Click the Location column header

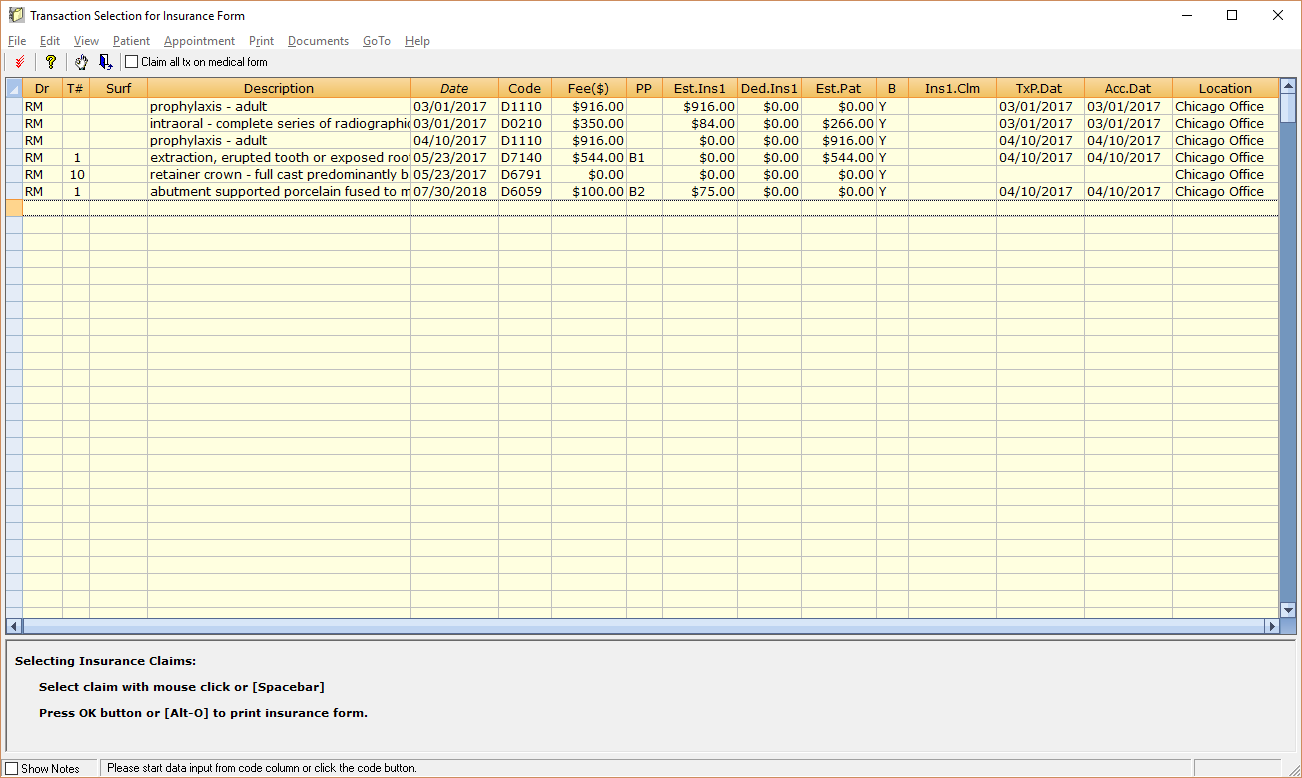pyautogui.click(x=1225, y=88)
